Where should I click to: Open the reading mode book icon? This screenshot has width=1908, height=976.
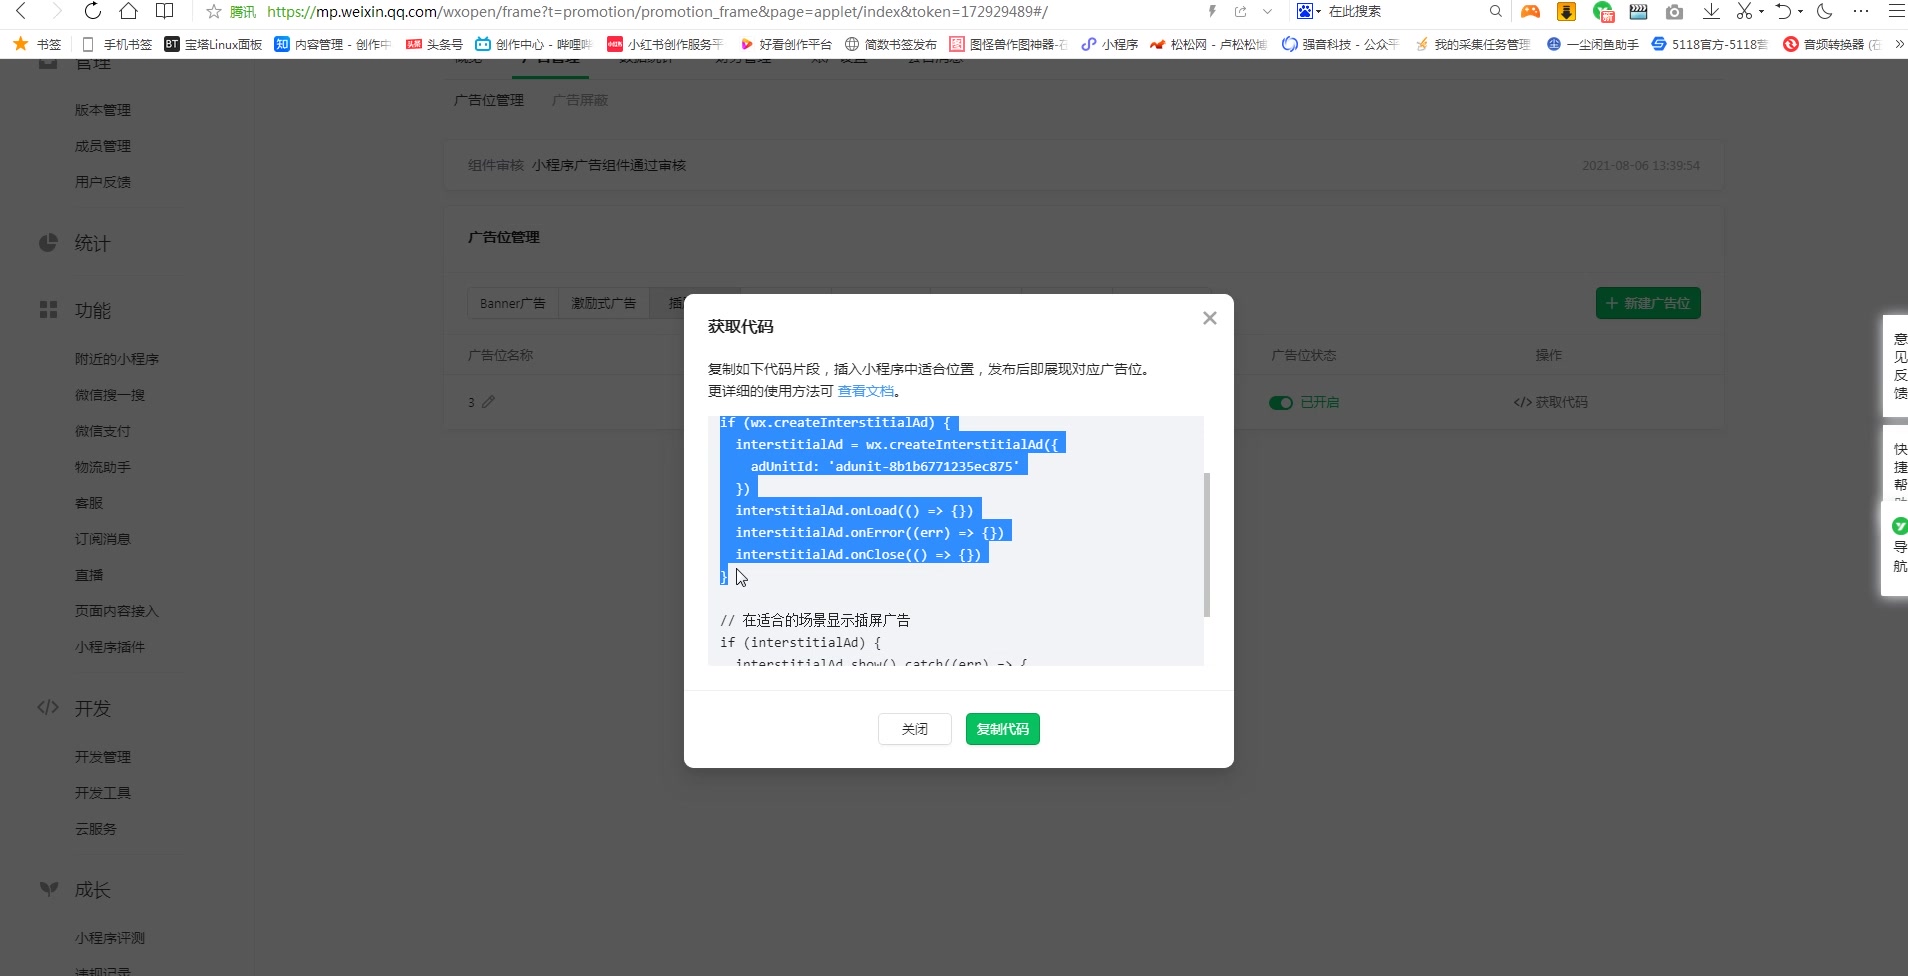165,11
